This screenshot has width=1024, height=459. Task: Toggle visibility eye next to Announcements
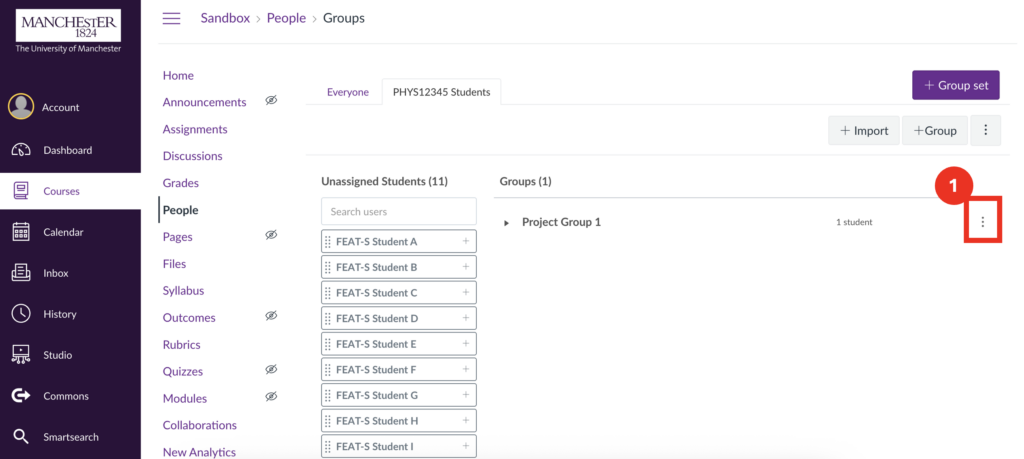coord(271,101)
